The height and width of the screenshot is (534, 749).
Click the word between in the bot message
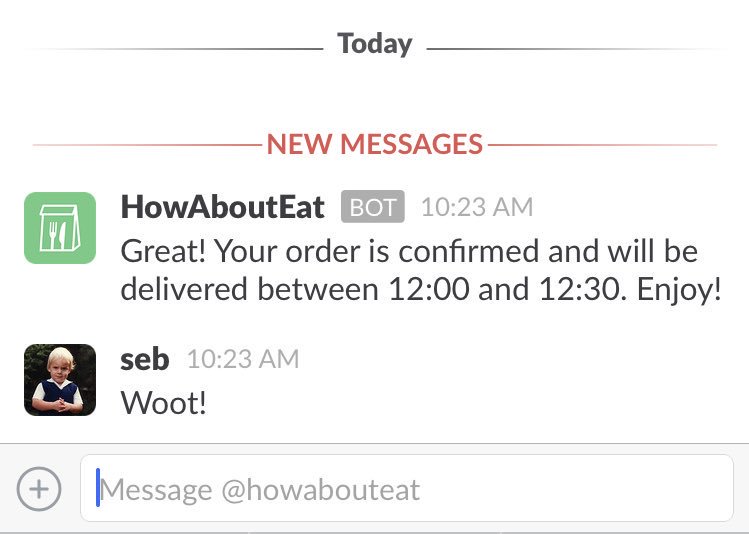point(317,290)
